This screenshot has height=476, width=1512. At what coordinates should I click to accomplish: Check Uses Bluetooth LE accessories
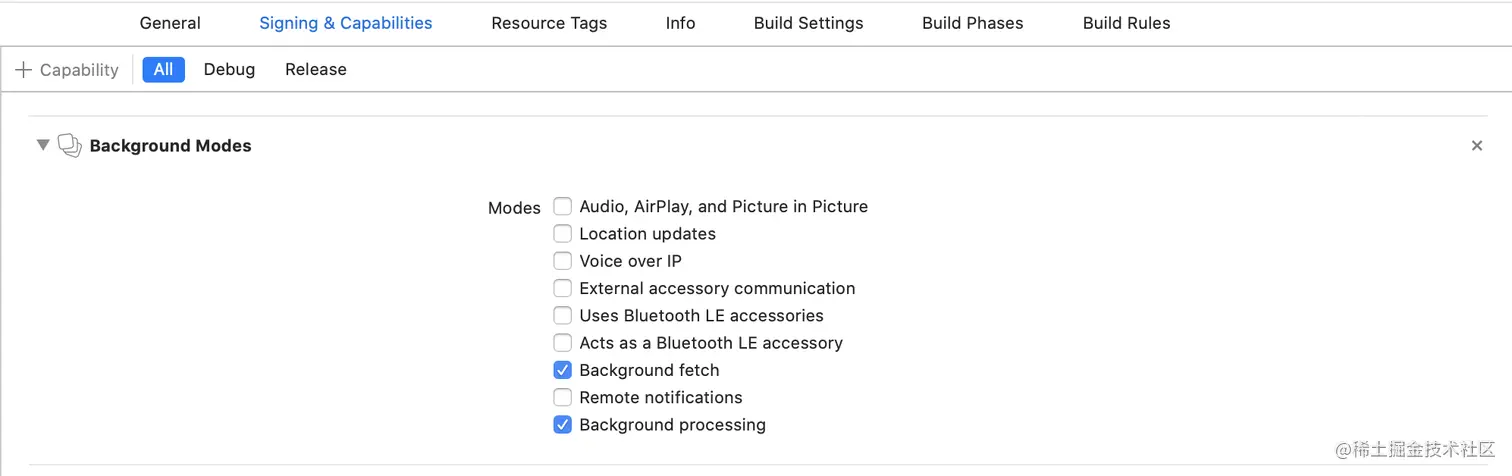pyautogui.click(x=563, y=316)
